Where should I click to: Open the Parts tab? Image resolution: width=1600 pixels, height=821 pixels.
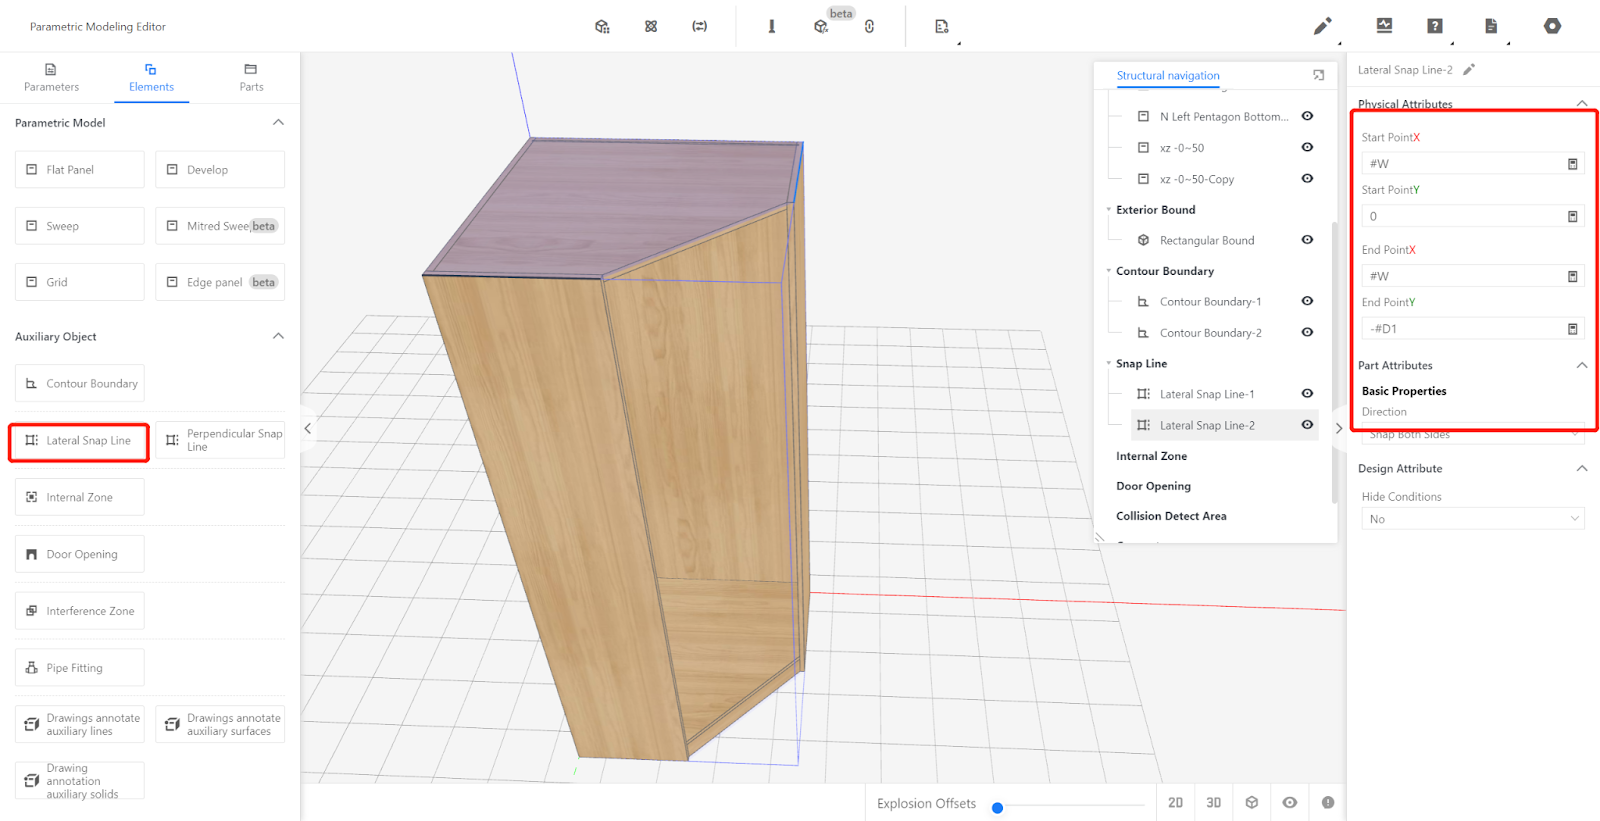(x=251, y=78)
